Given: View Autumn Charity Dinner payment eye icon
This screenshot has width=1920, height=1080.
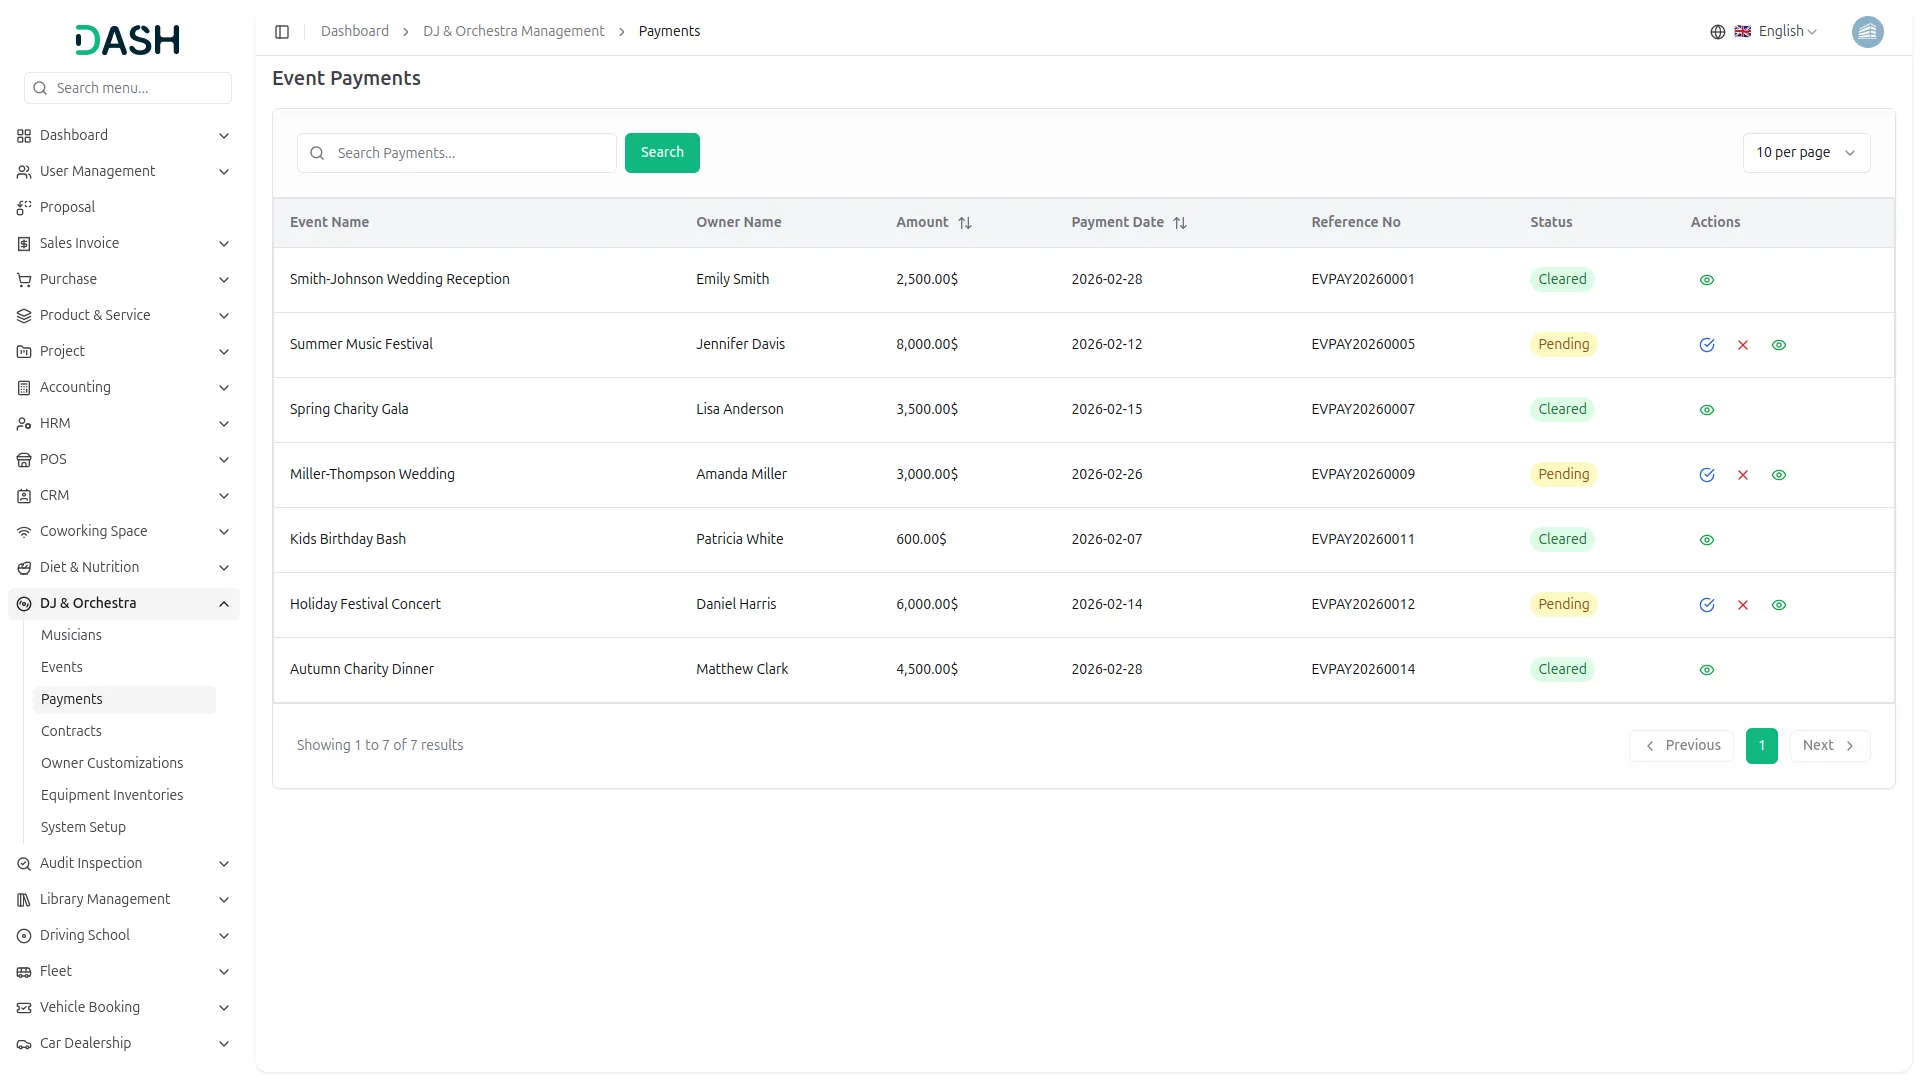Looking at the screenshot, I should point(1707,670).
